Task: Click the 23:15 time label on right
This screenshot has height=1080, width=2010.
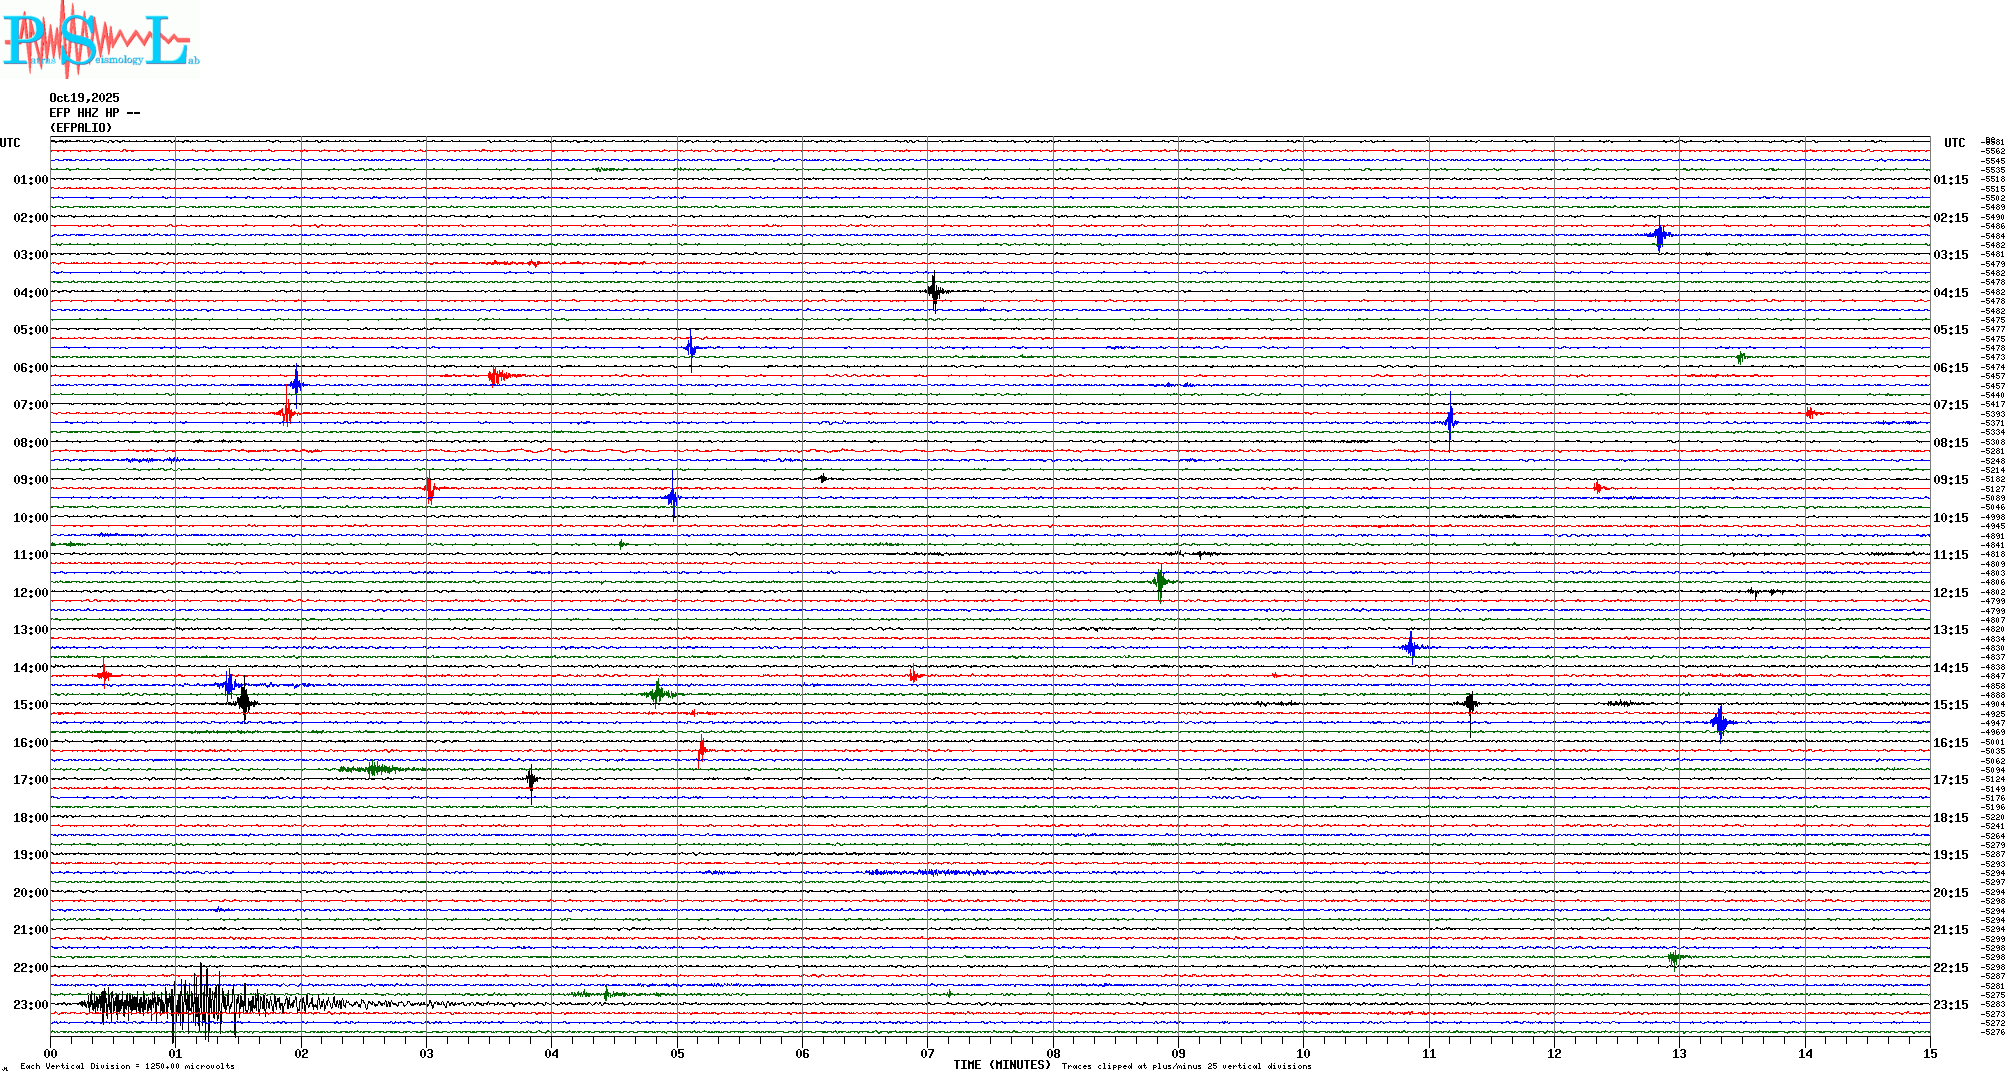Action: tap(1950, 1005)
